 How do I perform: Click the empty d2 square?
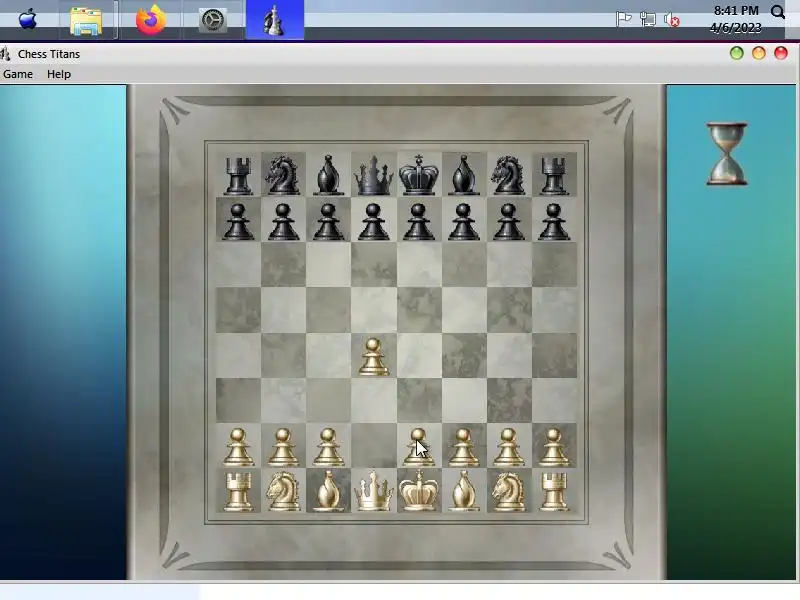(x=373, y=445)
